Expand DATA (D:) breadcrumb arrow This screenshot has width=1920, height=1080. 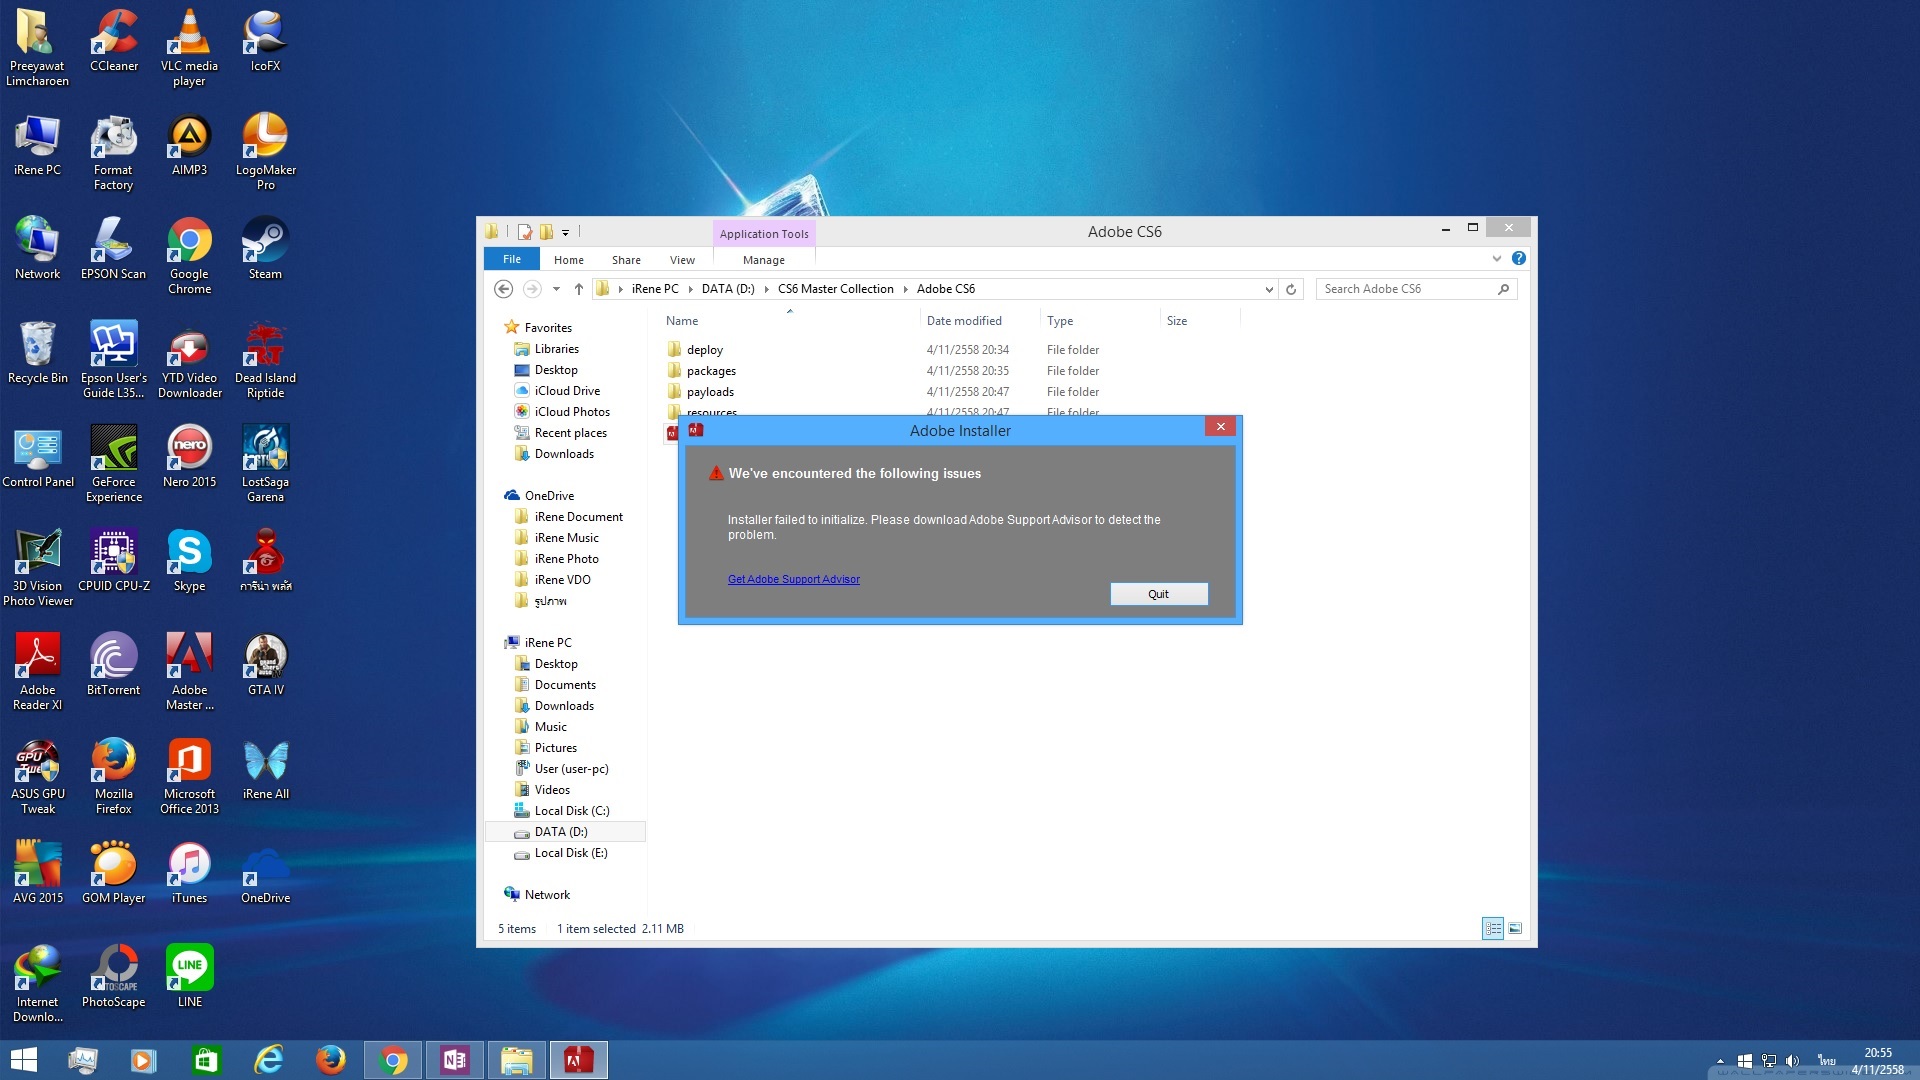point(766,289)
